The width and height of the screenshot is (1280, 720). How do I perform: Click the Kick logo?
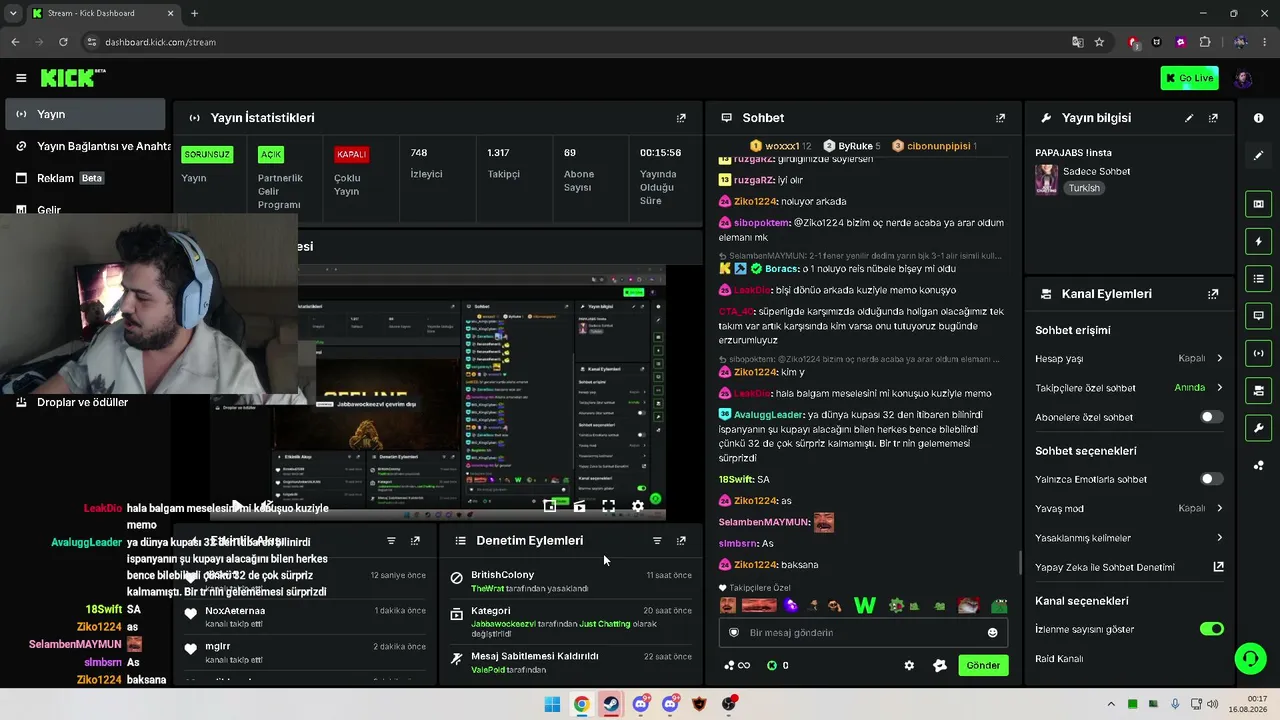(x=72, y=78)
